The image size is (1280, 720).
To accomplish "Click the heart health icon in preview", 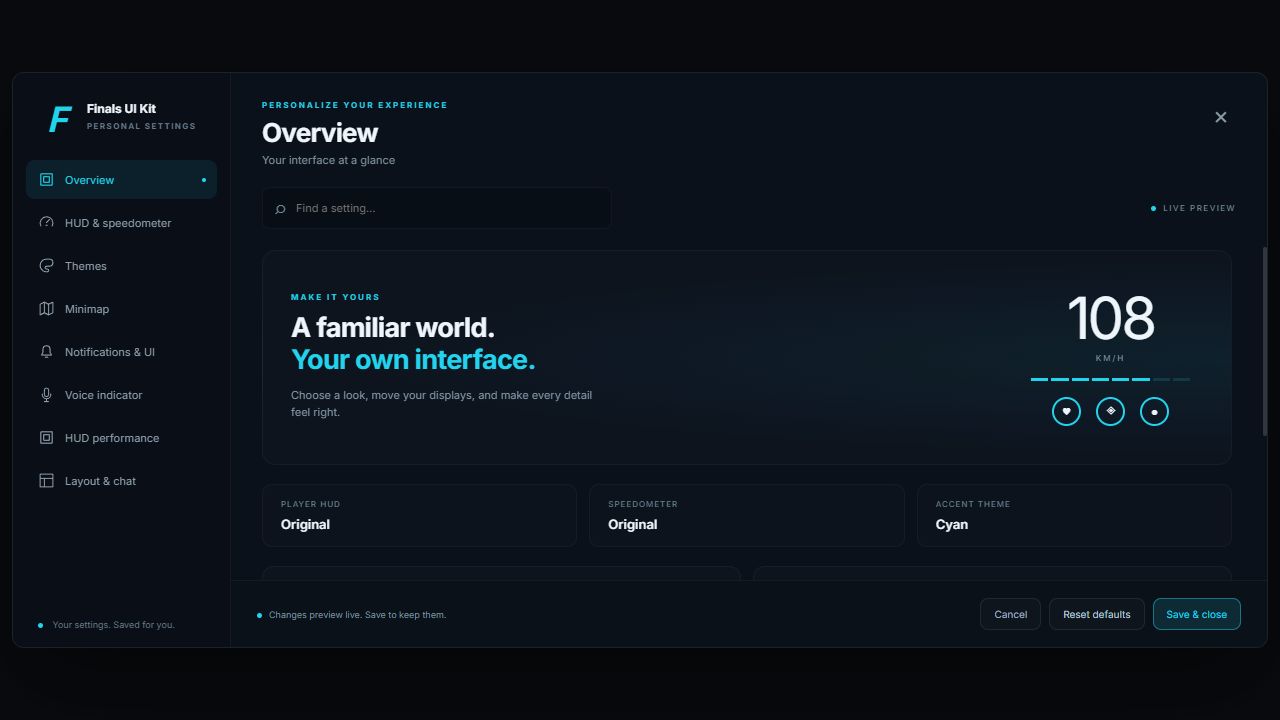I will [1066, 411].
